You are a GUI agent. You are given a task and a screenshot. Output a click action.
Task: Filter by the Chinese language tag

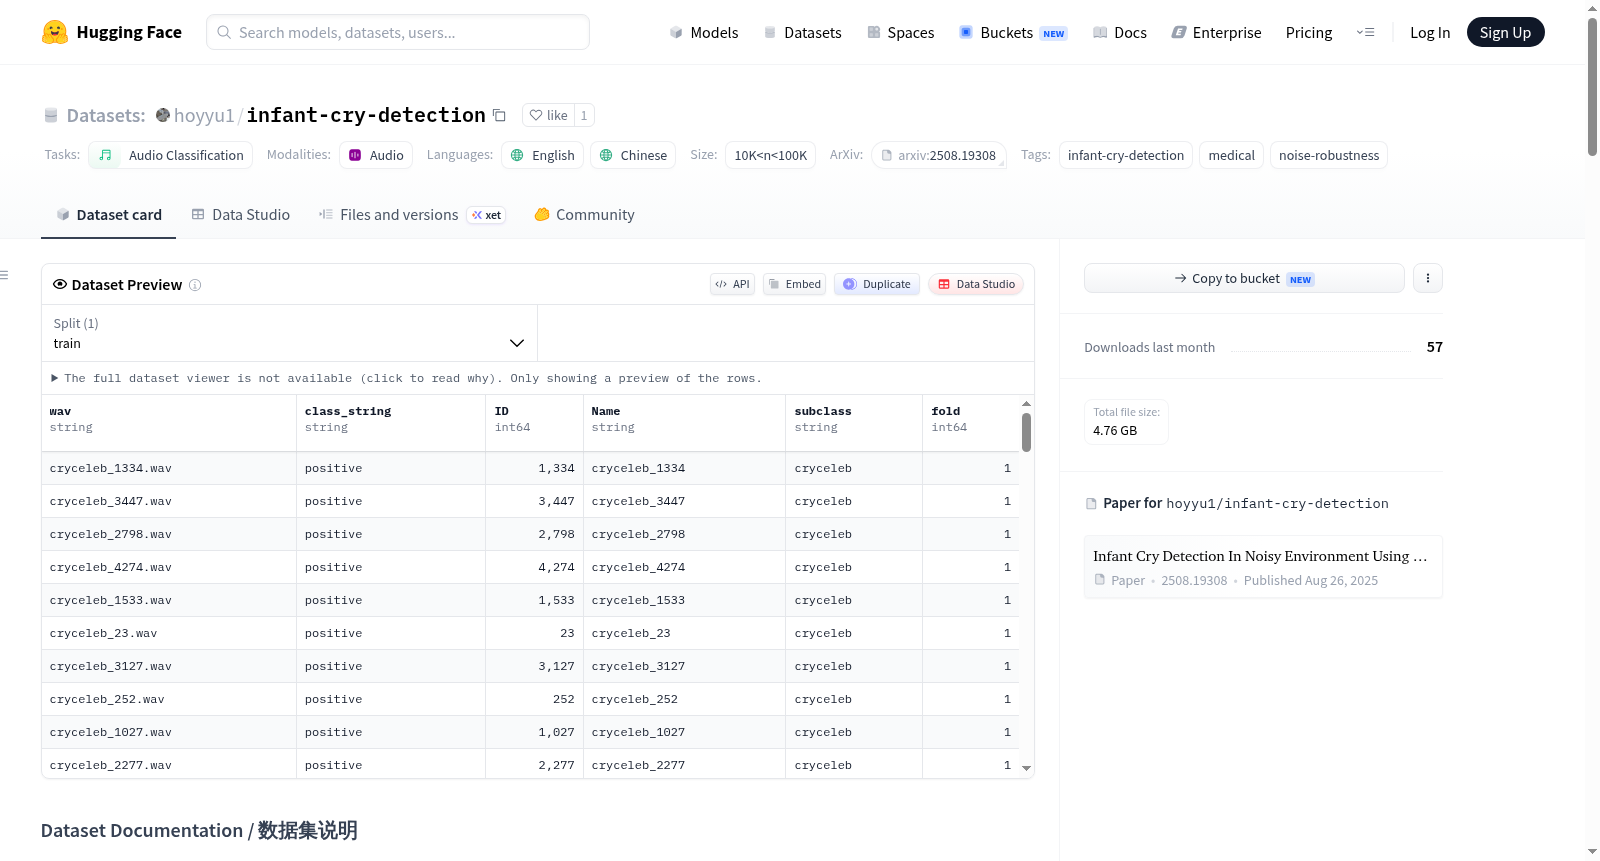633,155
